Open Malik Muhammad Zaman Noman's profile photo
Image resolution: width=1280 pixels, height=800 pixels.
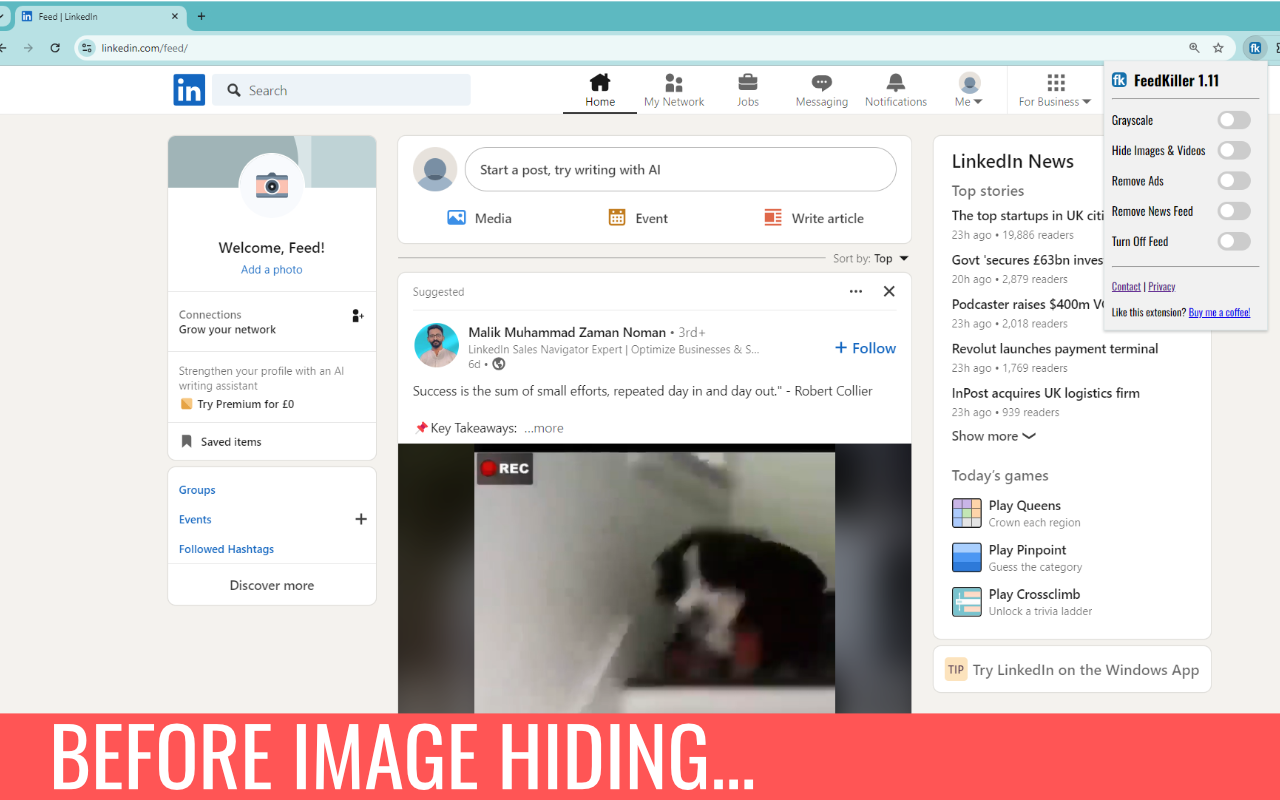[436, 345]
